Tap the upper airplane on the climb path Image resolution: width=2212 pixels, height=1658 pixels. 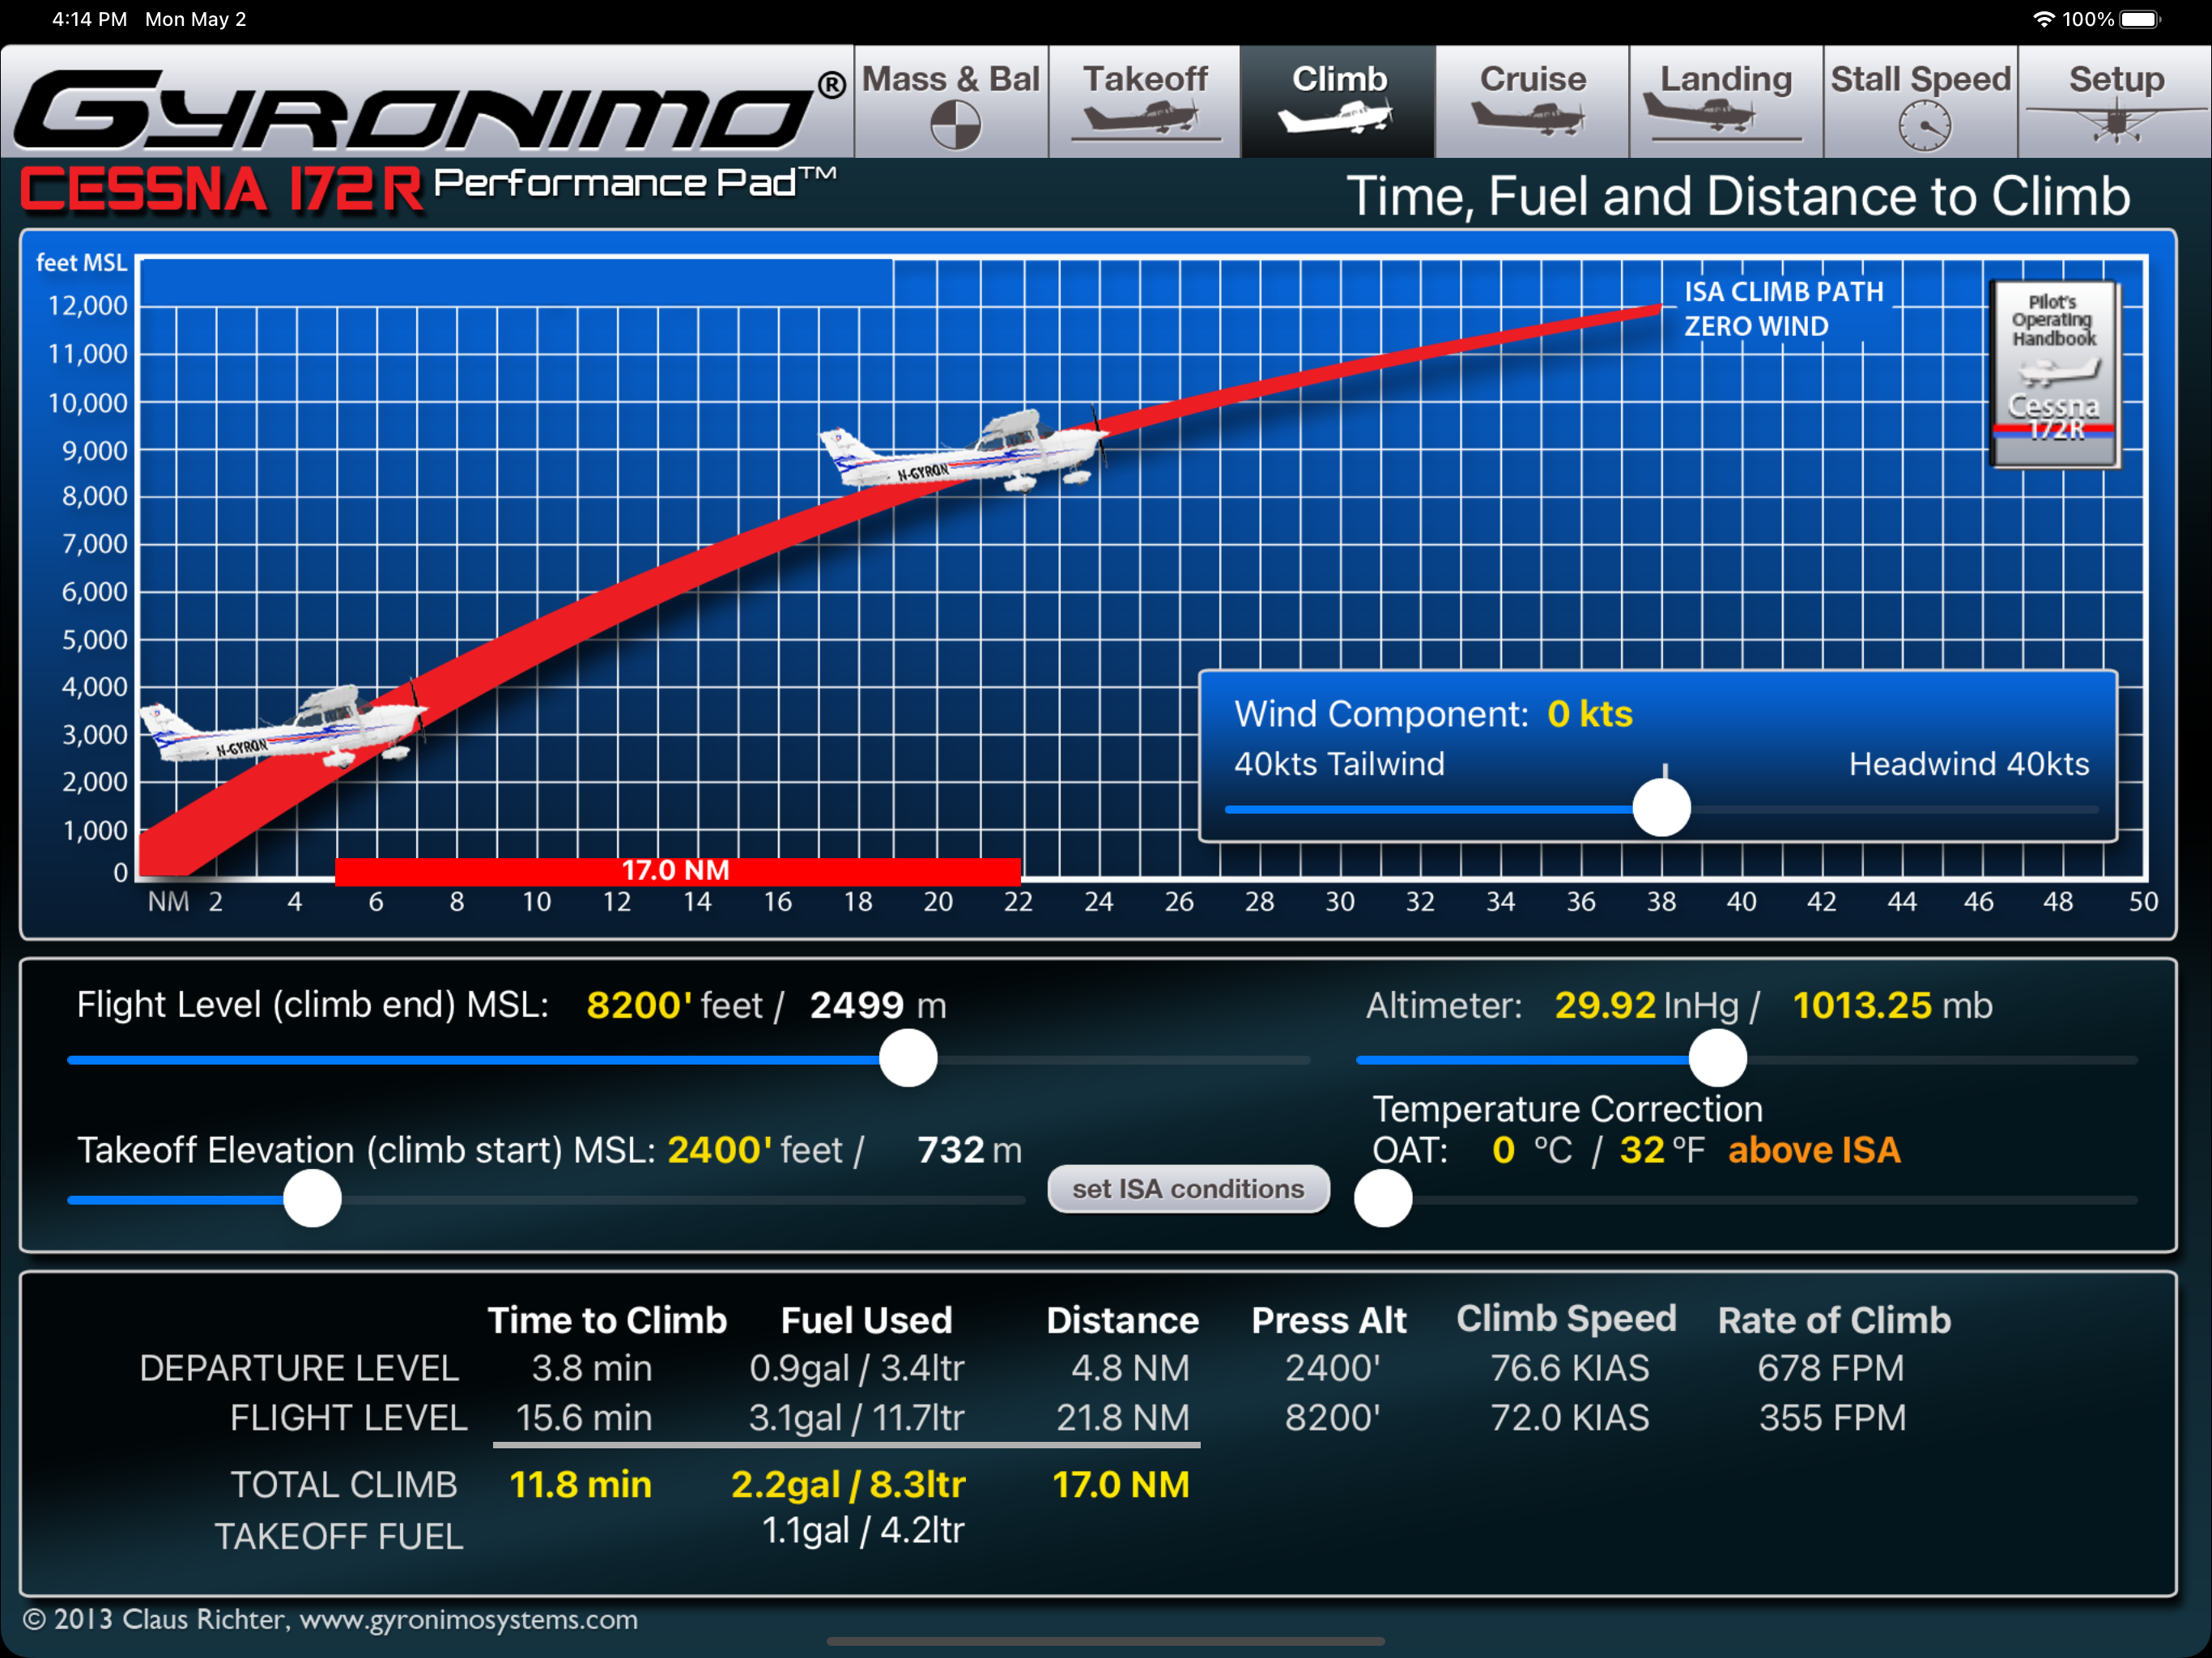click(x=963, y=449)
